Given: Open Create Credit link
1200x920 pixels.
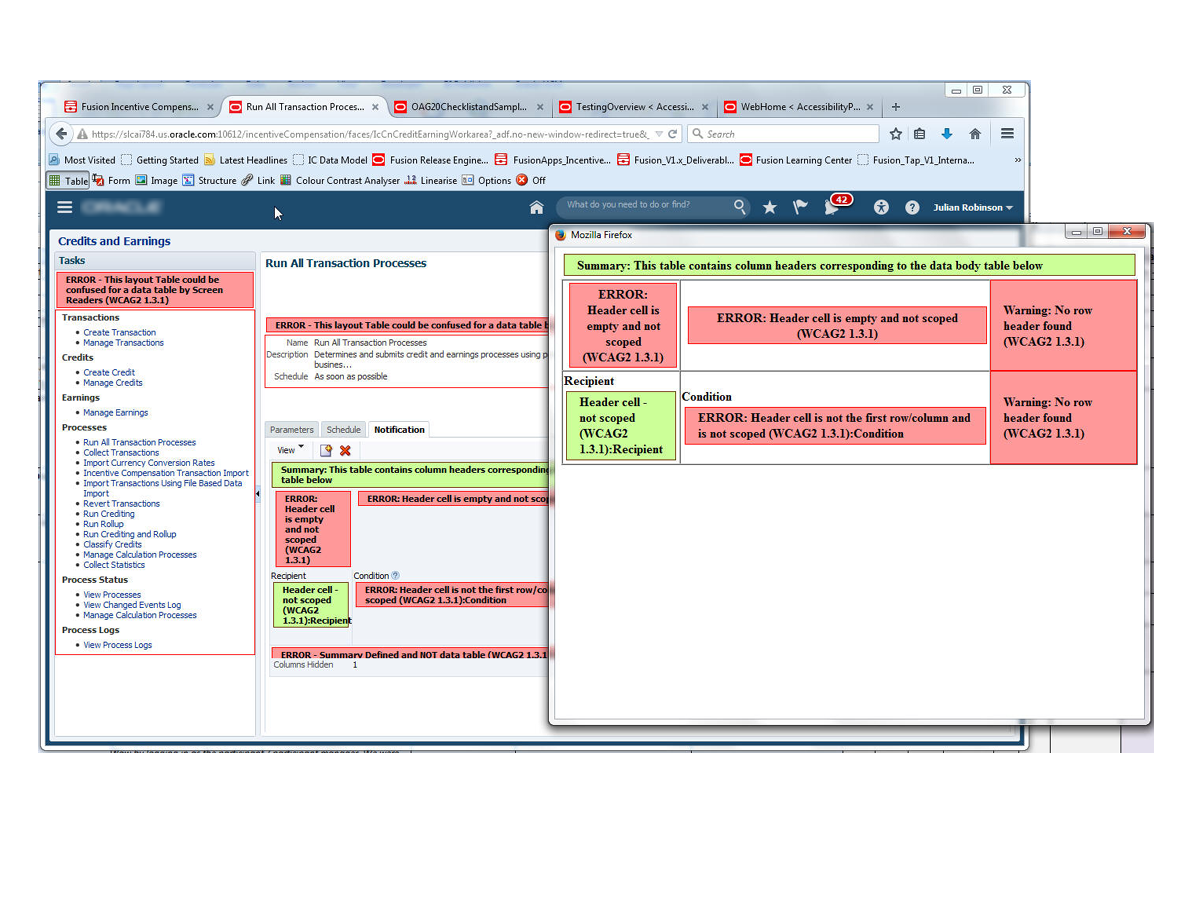Looking at the screenshot, I should [x=109, y=373].
